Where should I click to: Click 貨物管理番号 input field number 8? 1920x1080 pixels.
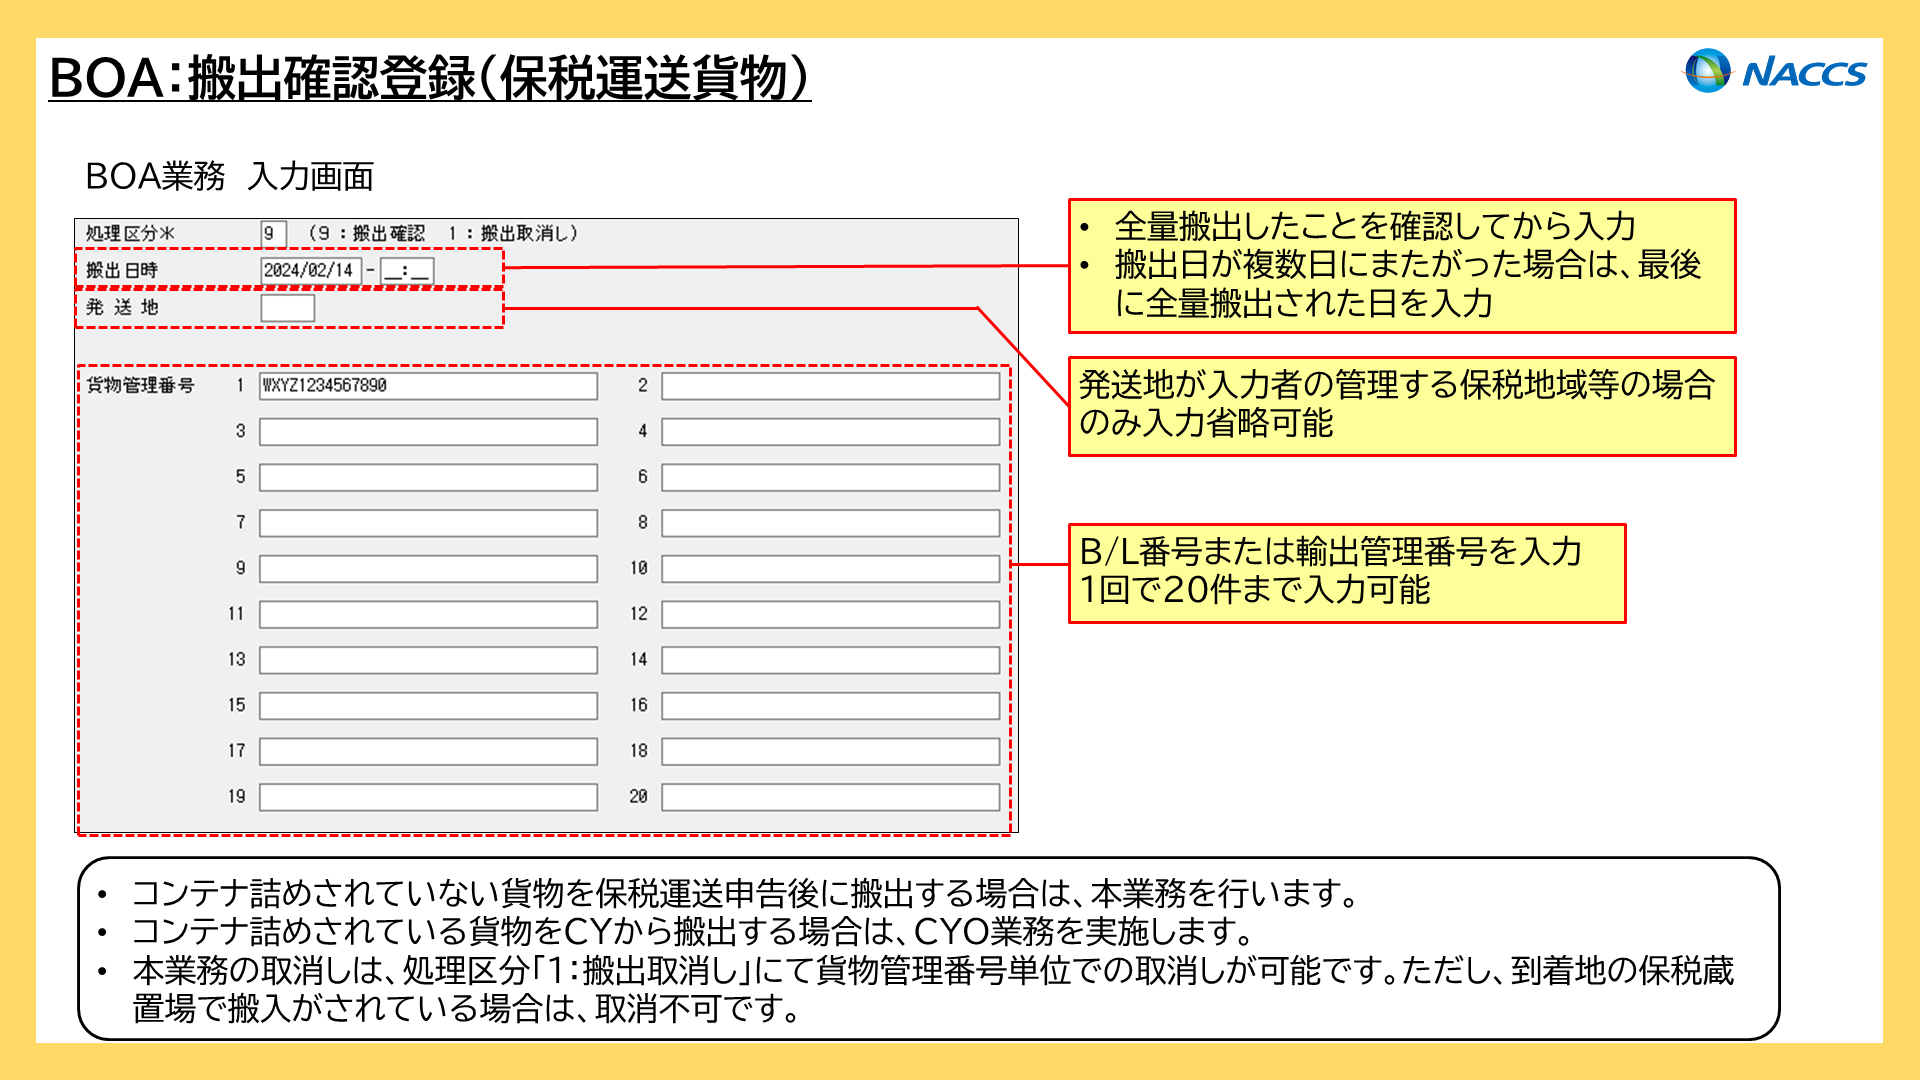coord(831,523)
